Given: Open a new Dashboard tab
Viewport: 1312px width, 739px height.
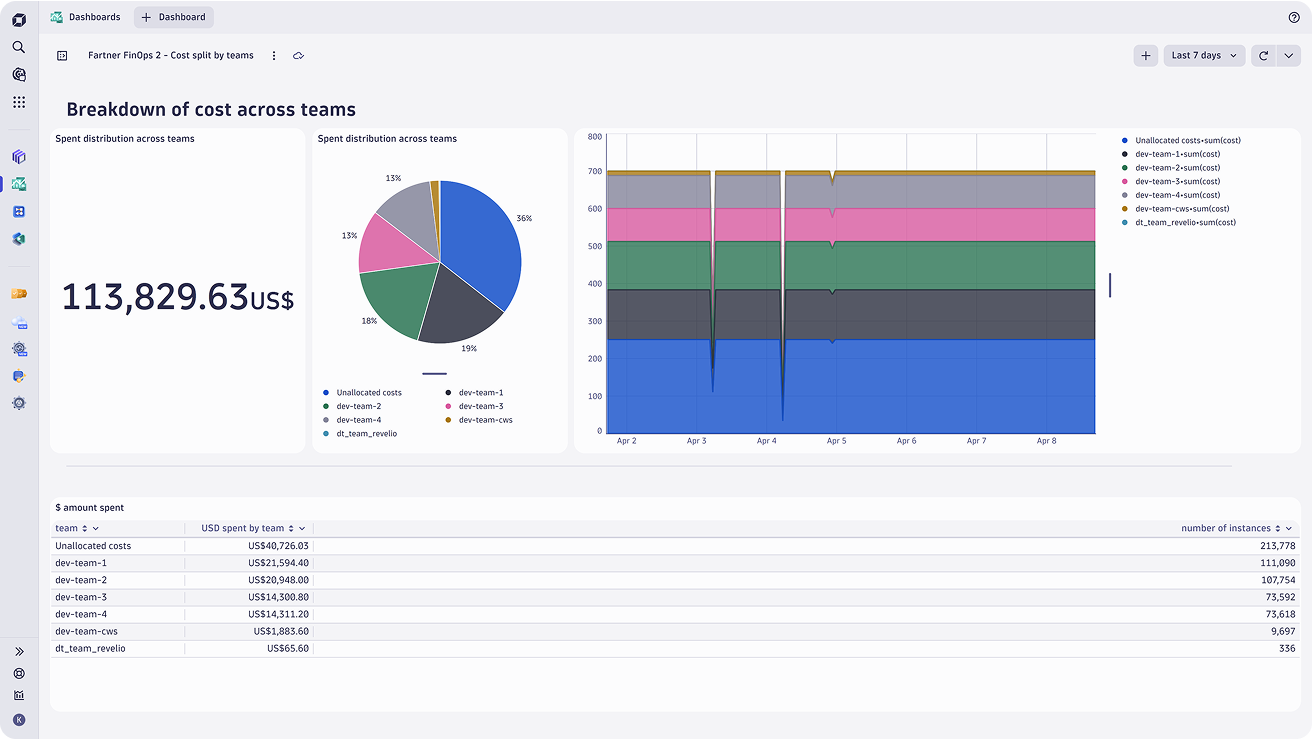Looking at the screenshot, I should (174, 17).
